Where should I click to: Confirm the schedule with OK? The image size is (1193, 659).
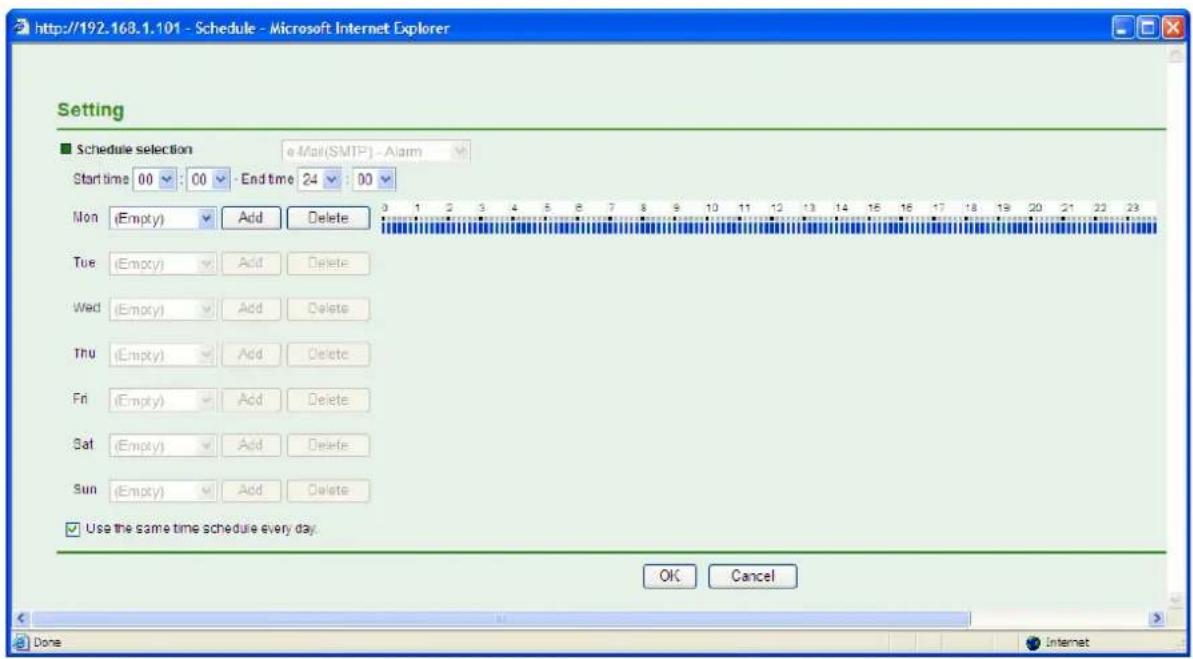click(x=669, y=576)
